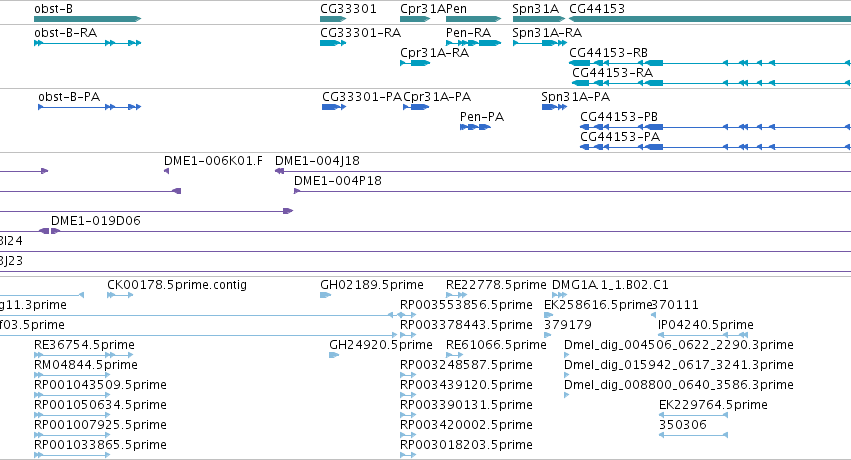Screen dimensions: 851x460
Task: Click the 350306 feature label
Action: (x=683, y=425)
